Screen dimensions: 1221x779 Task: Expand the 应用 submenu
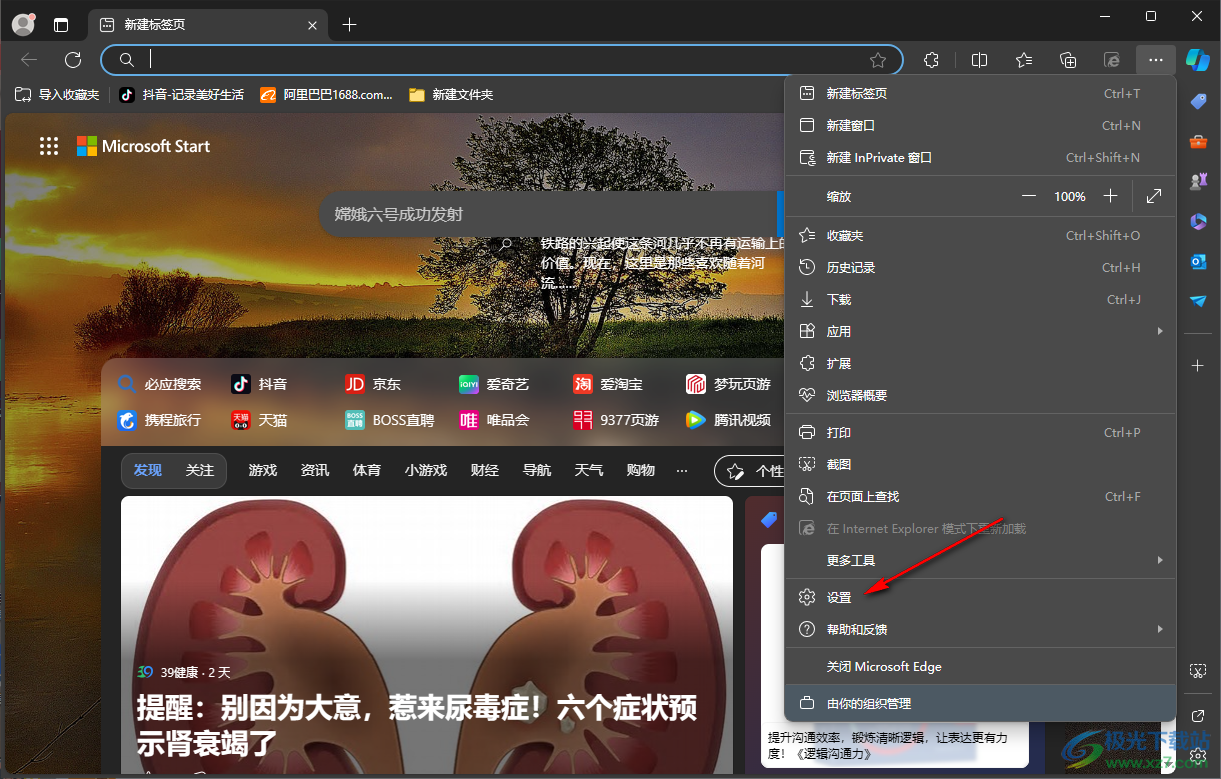tap(980, 331)
